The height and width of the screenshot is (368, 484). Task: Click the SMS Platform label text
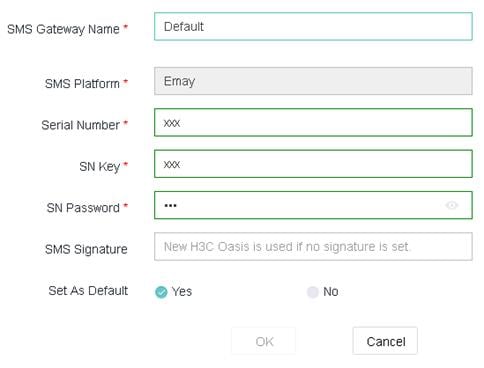(x=82, y=84)
